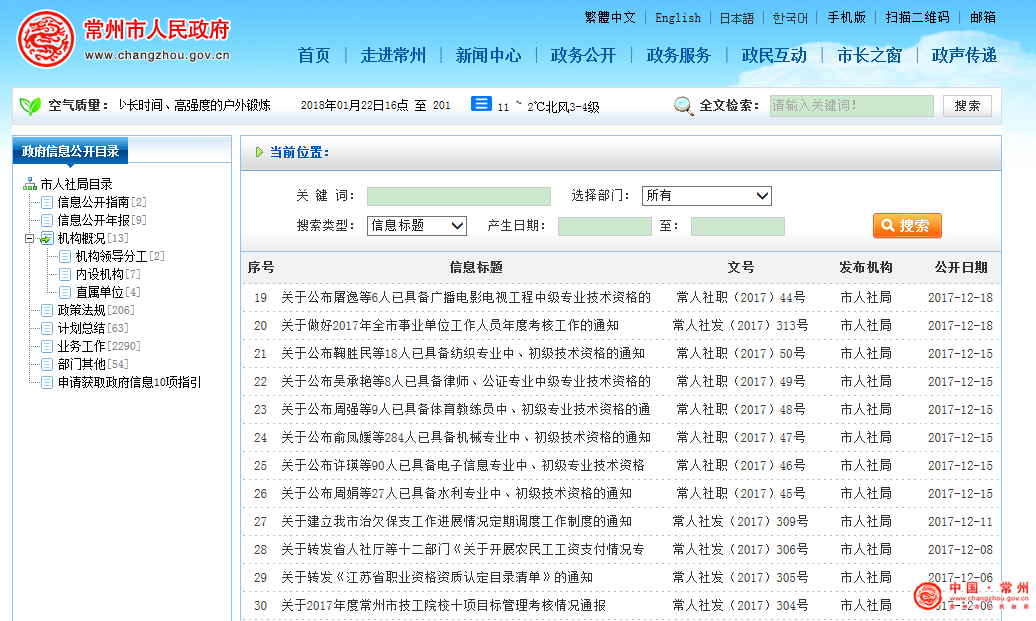Click the green arrow icon beside 当前位置
Viewport: 1036px width, 621px height.
[x=259, y=153]
